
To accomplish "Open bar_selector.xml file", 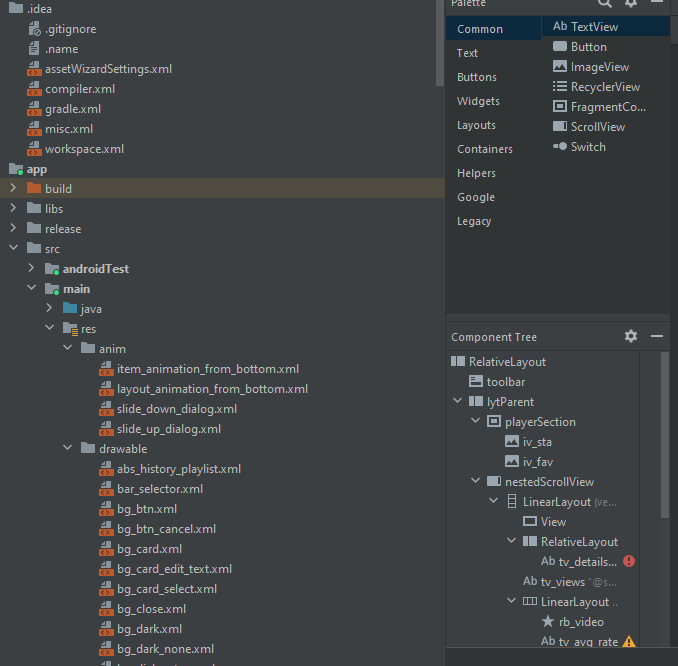I will tap(151, 489).
